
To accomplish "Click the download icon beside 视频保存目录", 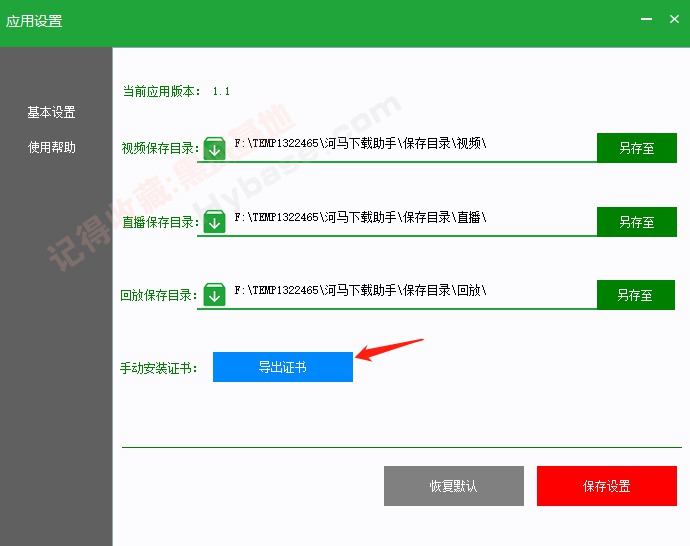I will (214, 148).
